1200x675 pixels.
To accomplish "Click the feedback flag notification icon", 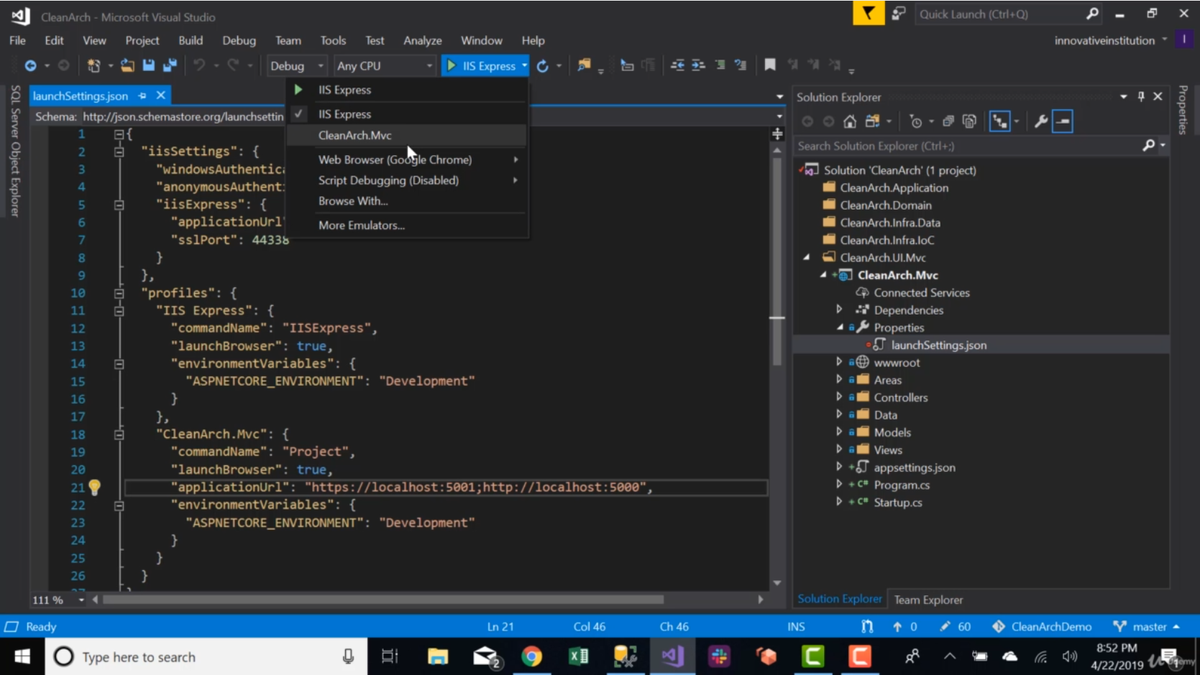I will [x=868, y=14].
